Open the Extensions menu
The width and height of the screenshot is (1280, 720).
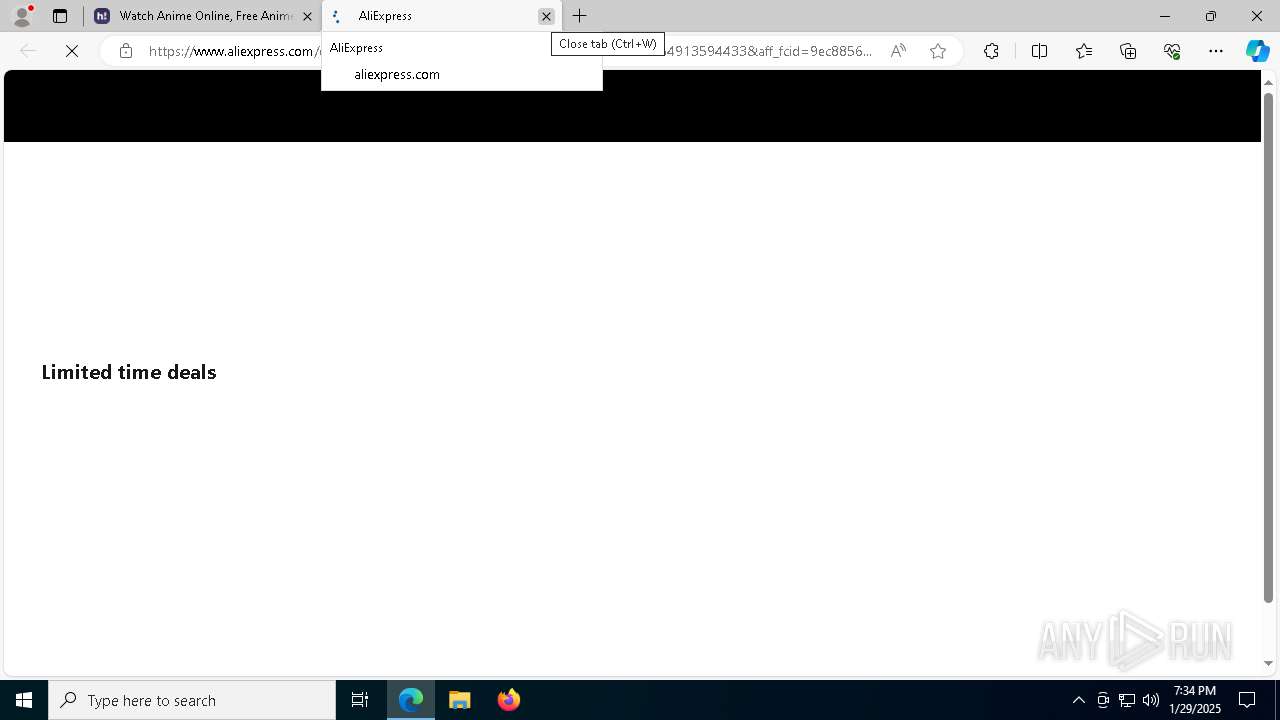tap(991, 51)
